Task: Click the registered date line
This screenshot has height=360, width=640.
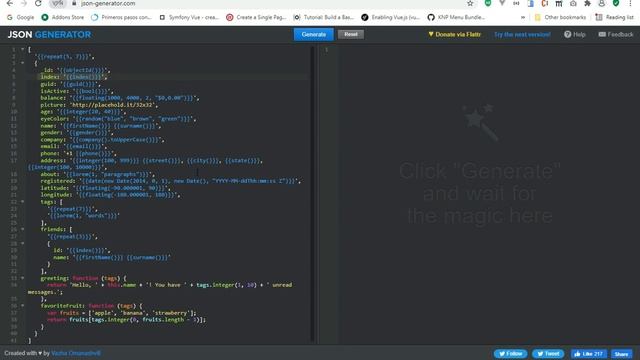Action: coord(171,181)
